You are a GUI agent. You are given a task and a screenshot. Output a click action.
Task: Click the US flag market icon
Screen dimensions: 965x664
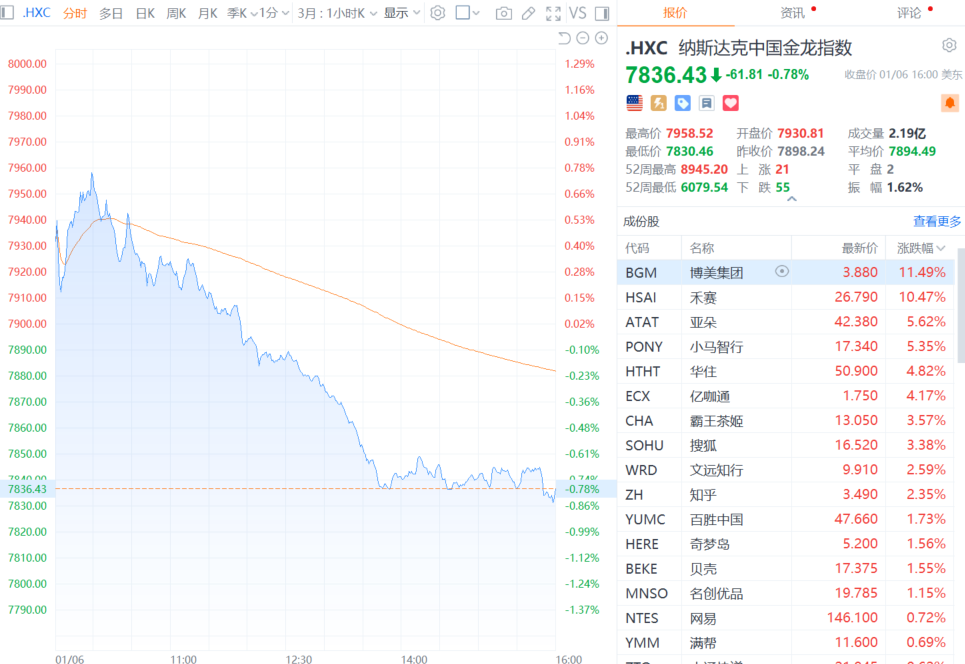pos(635,103)
